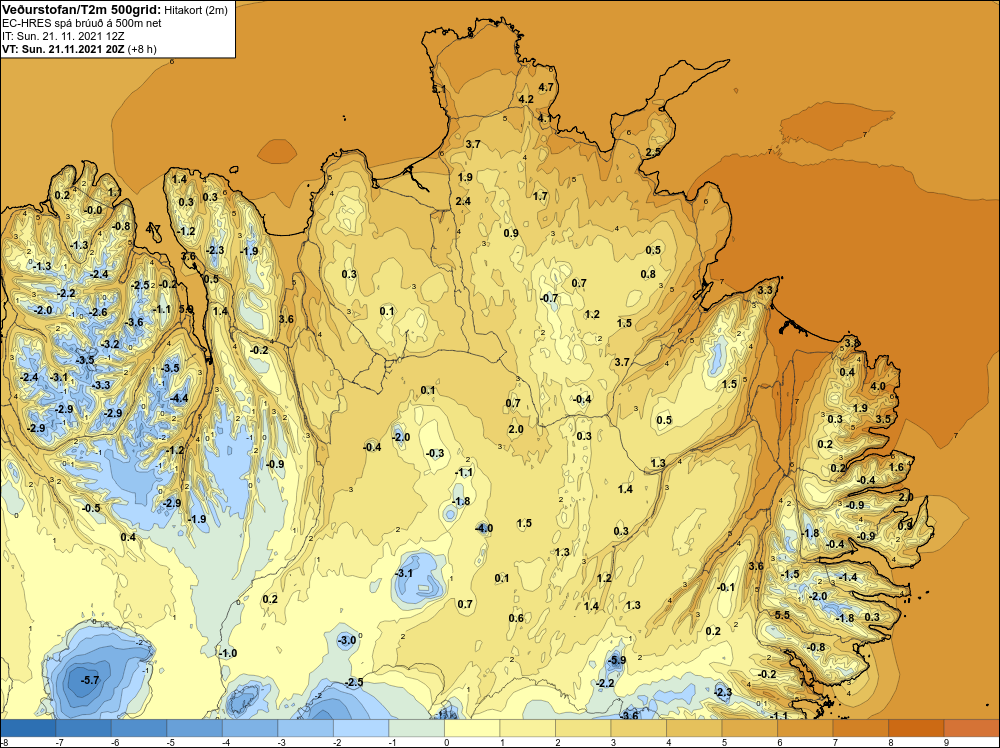This screenshot has width=1000, height=748.
Task: Click the '0' legend scale label
Action: tap(447, 742)
